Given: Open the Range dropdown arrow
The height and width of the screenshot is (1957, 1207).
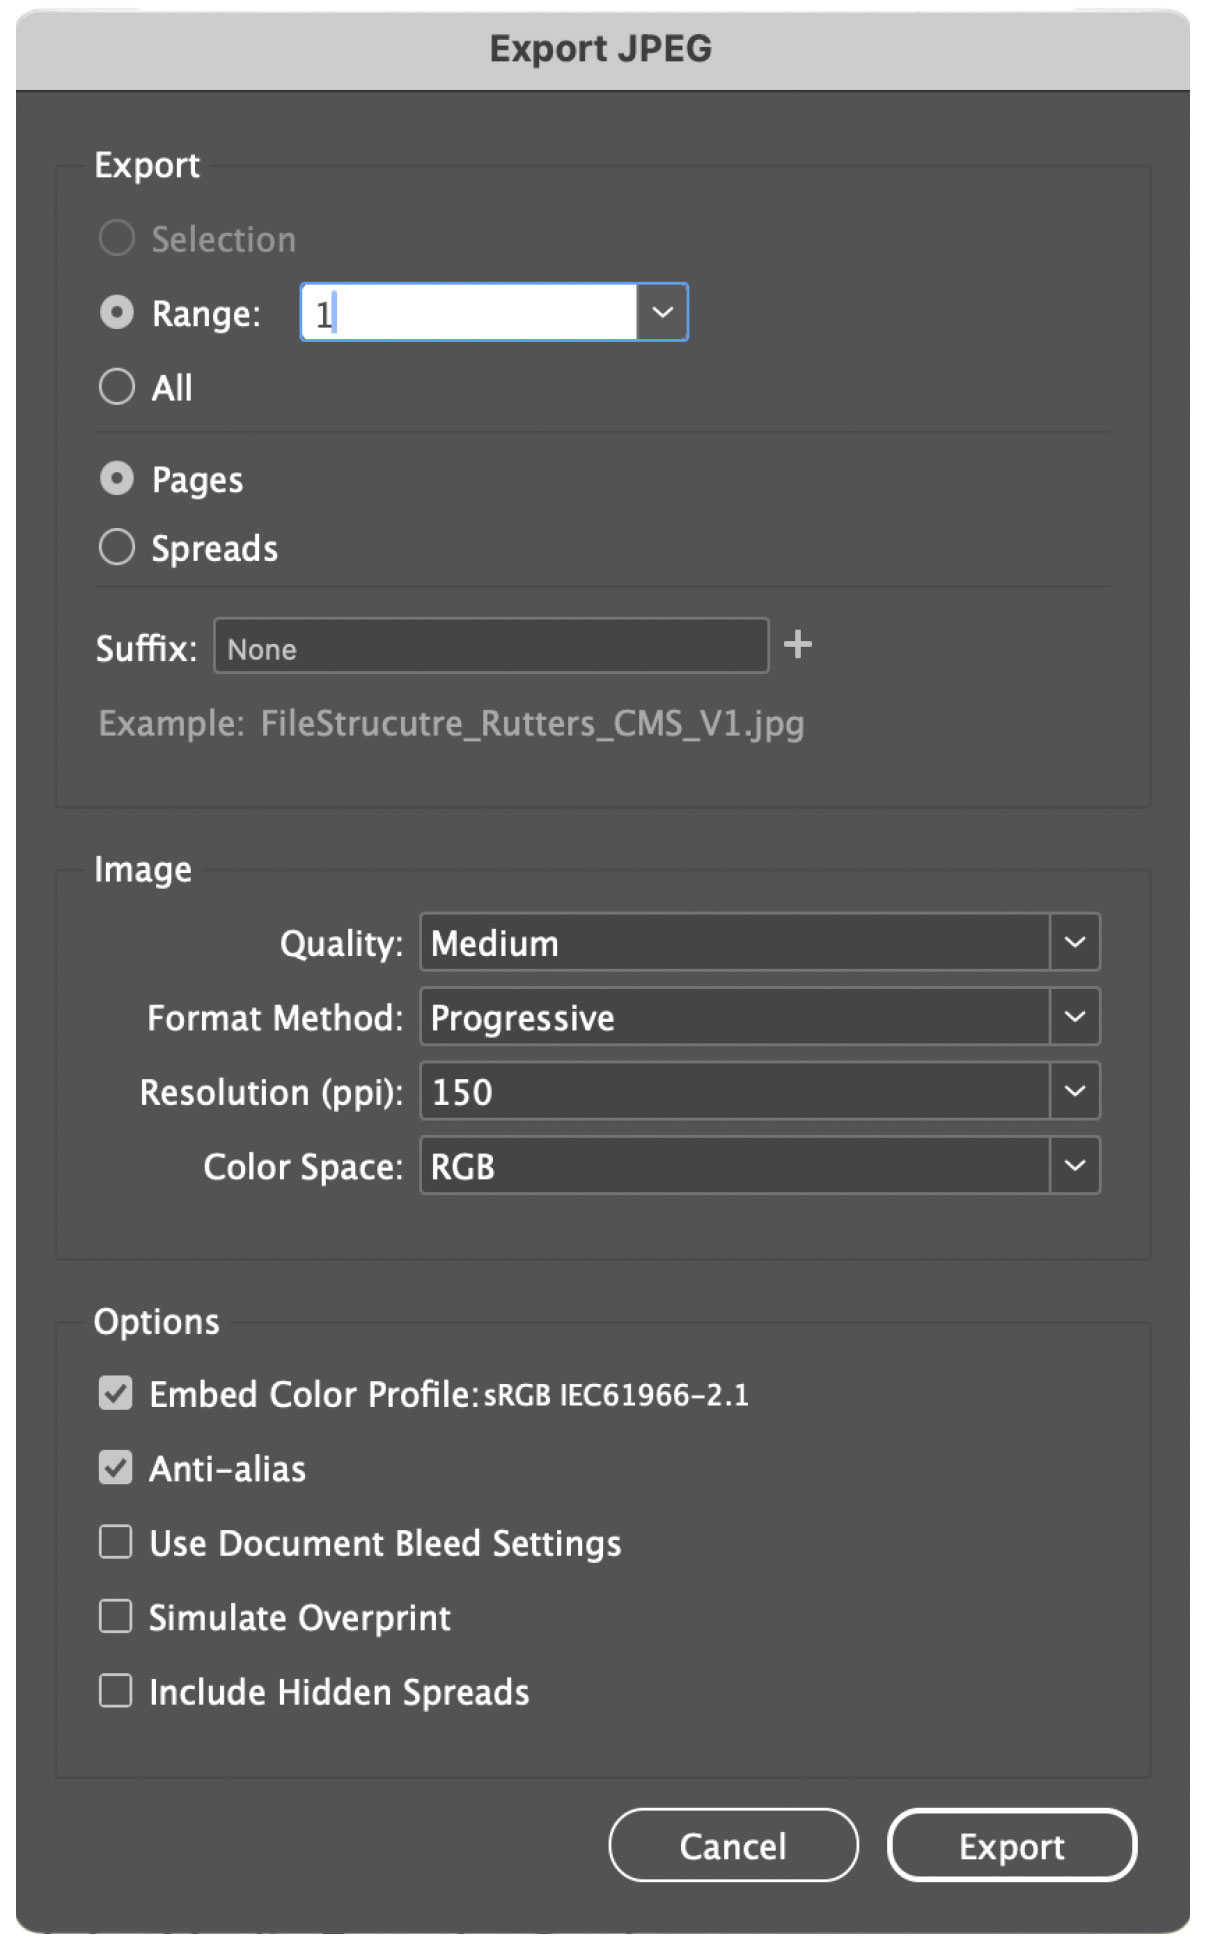Looking at the screenshot, I should [662, 312].
